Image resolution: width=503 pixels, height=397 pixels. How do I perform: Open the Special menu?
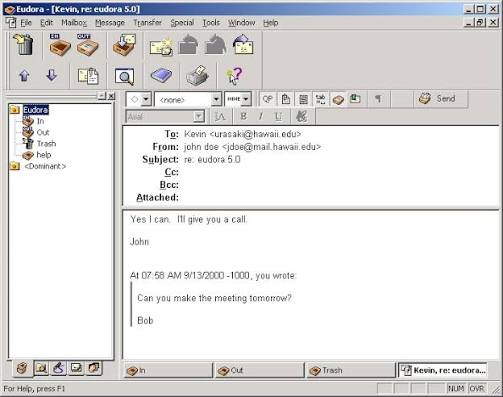coord(182,23)
